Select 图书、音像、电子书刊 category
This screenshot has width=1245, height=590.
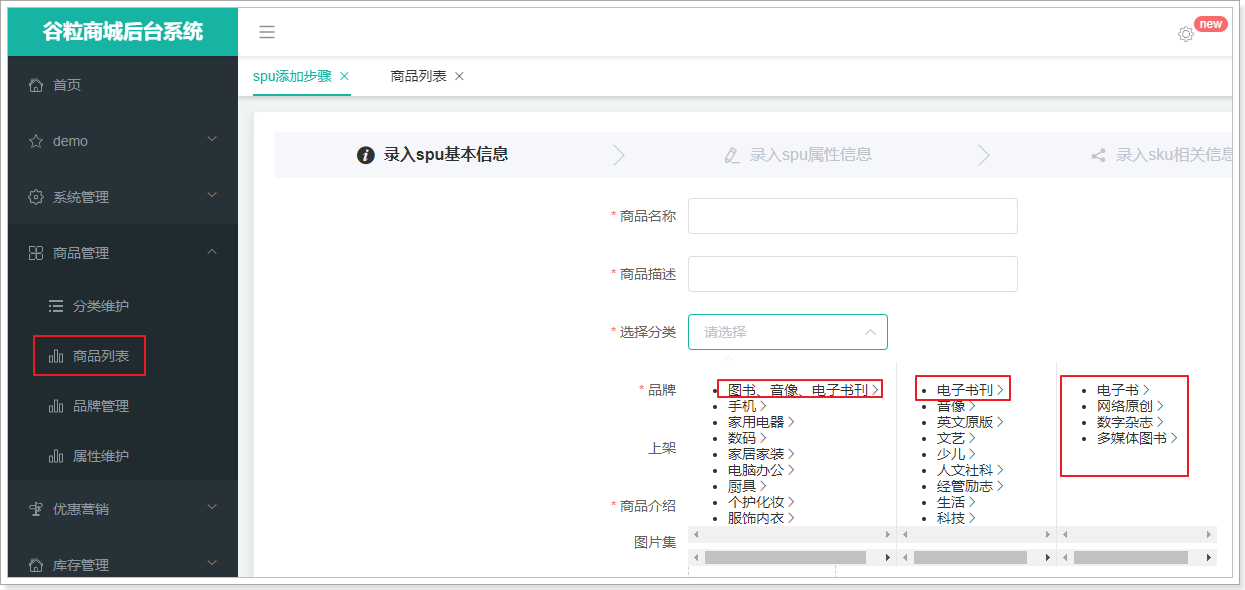(797, 390)
